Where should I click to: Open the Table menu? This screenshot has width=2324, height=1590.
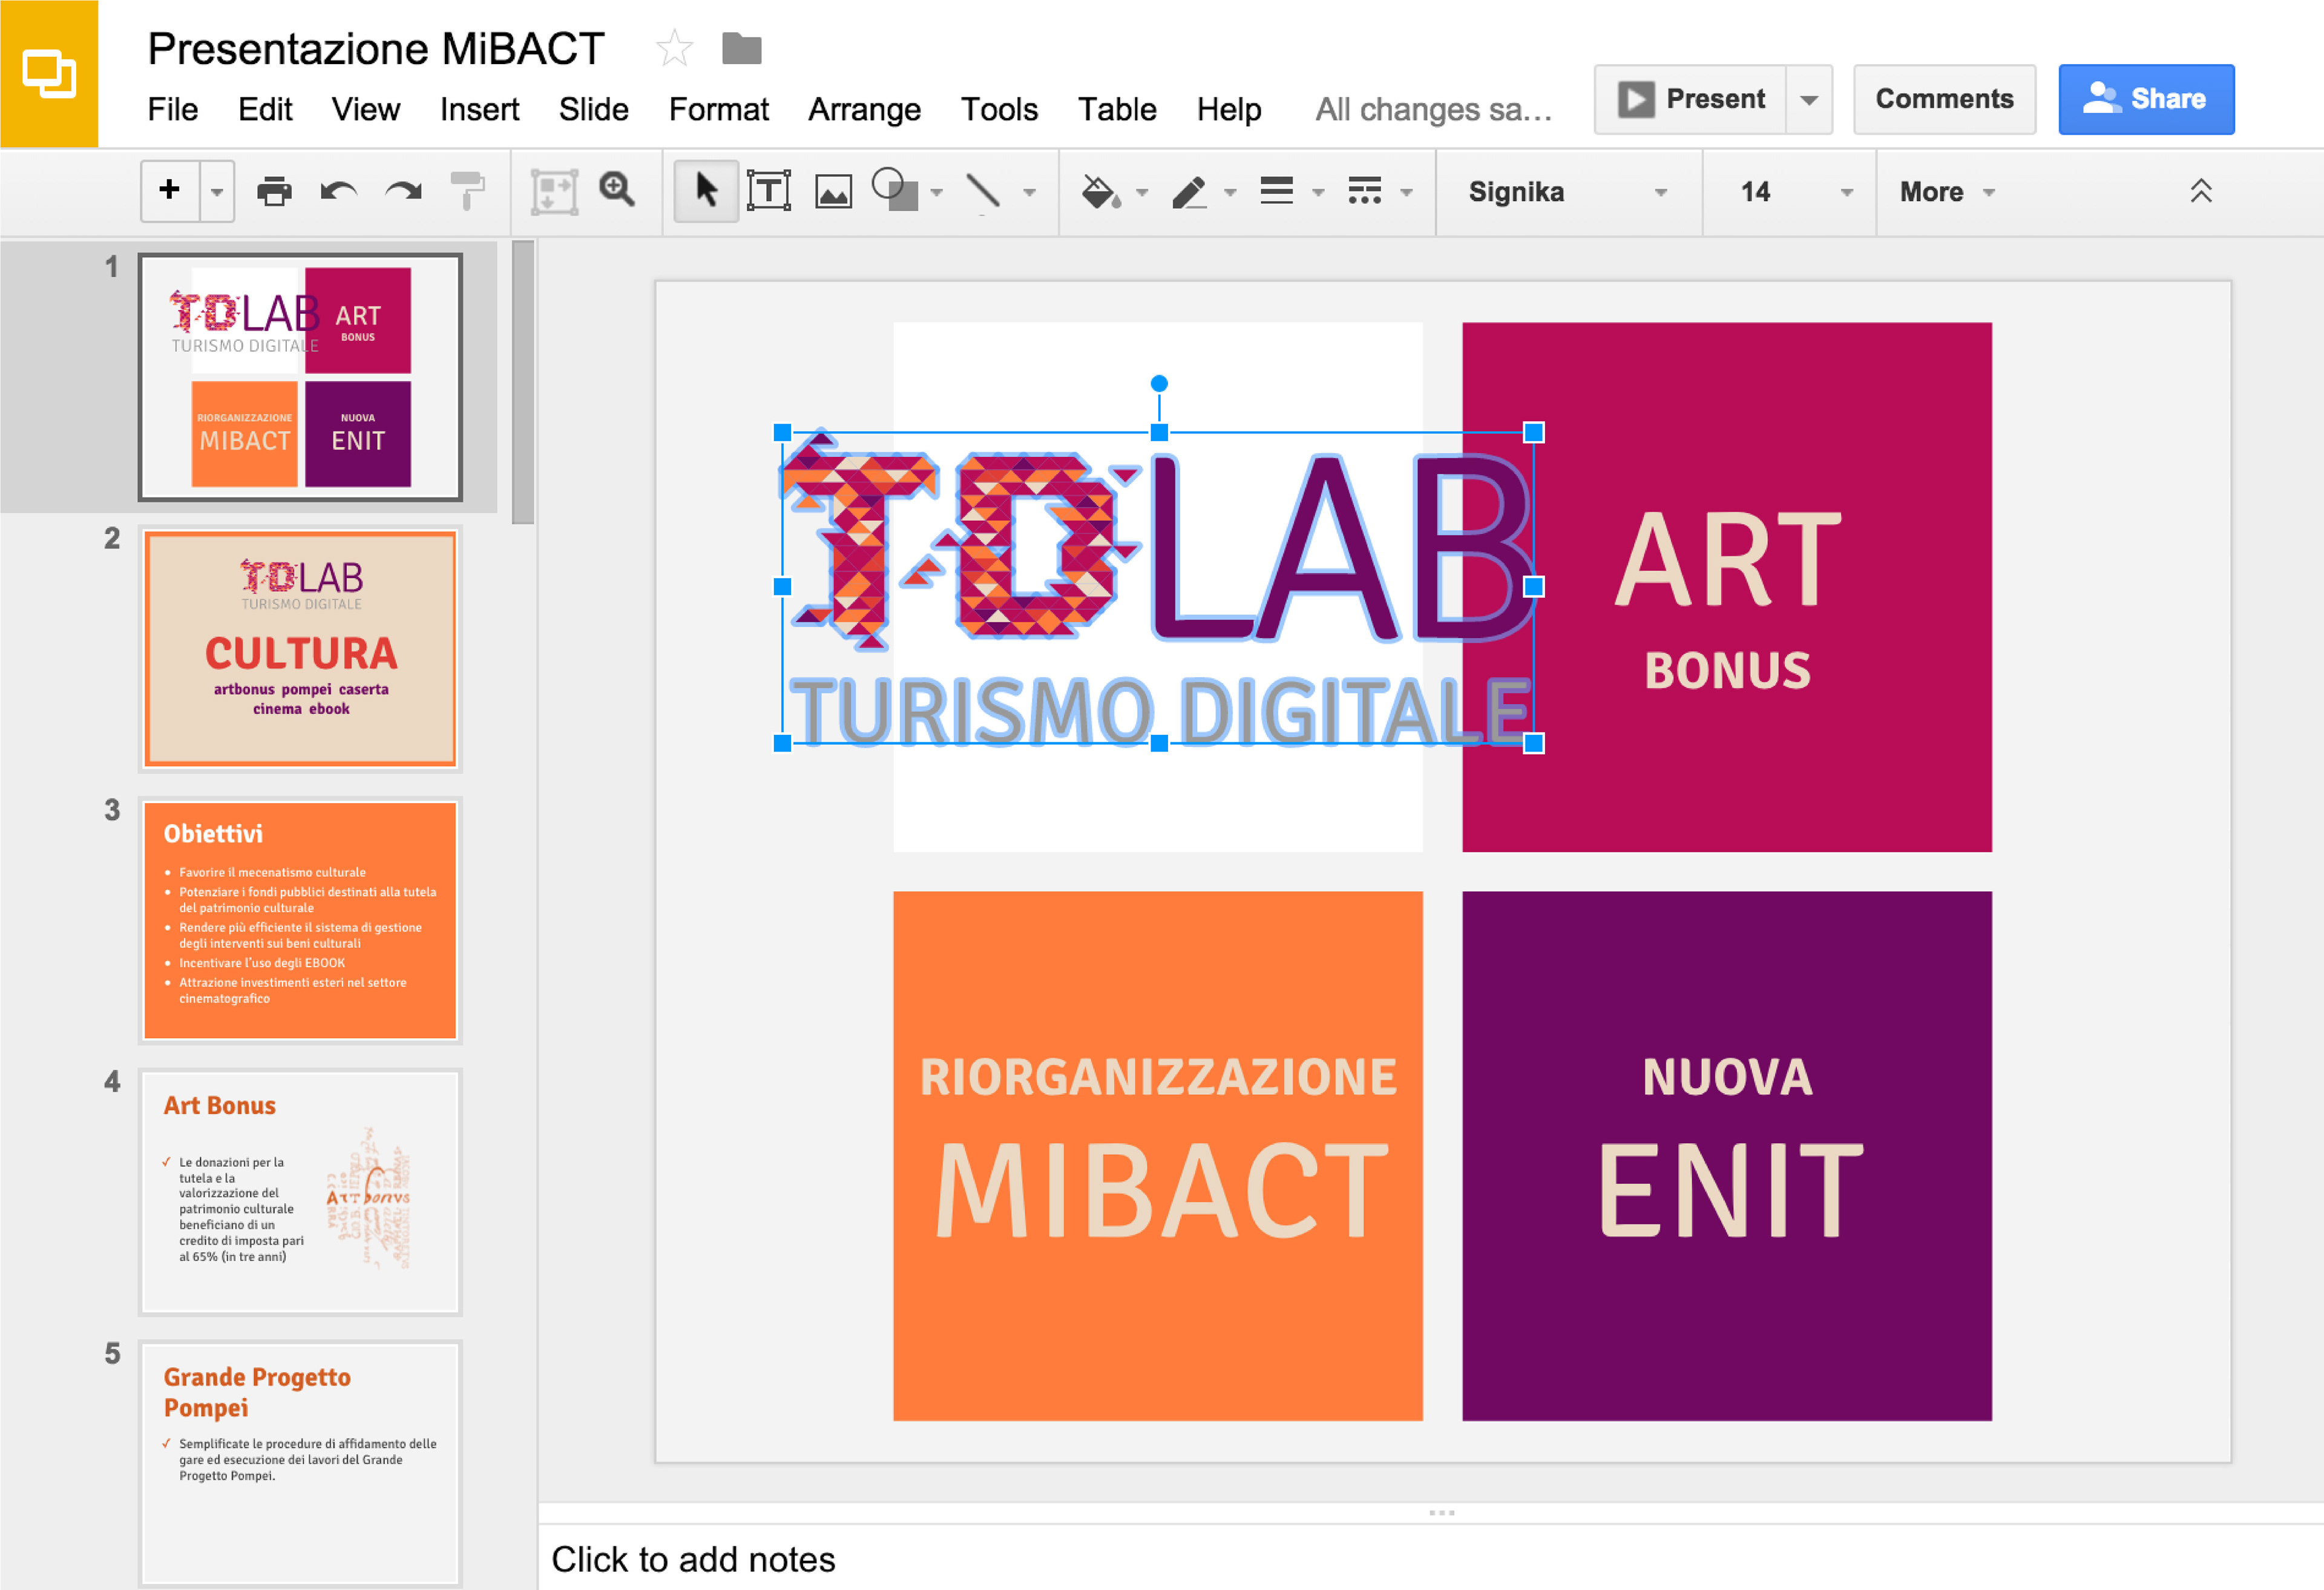1118,109
